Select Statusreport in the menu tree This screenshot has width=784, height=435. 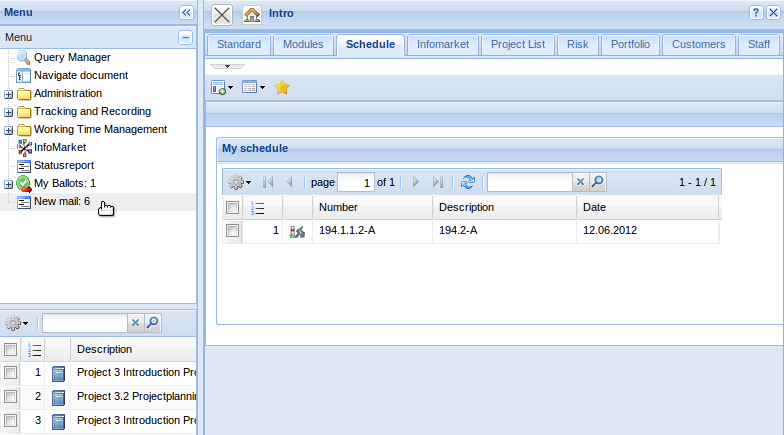point(64,166)
